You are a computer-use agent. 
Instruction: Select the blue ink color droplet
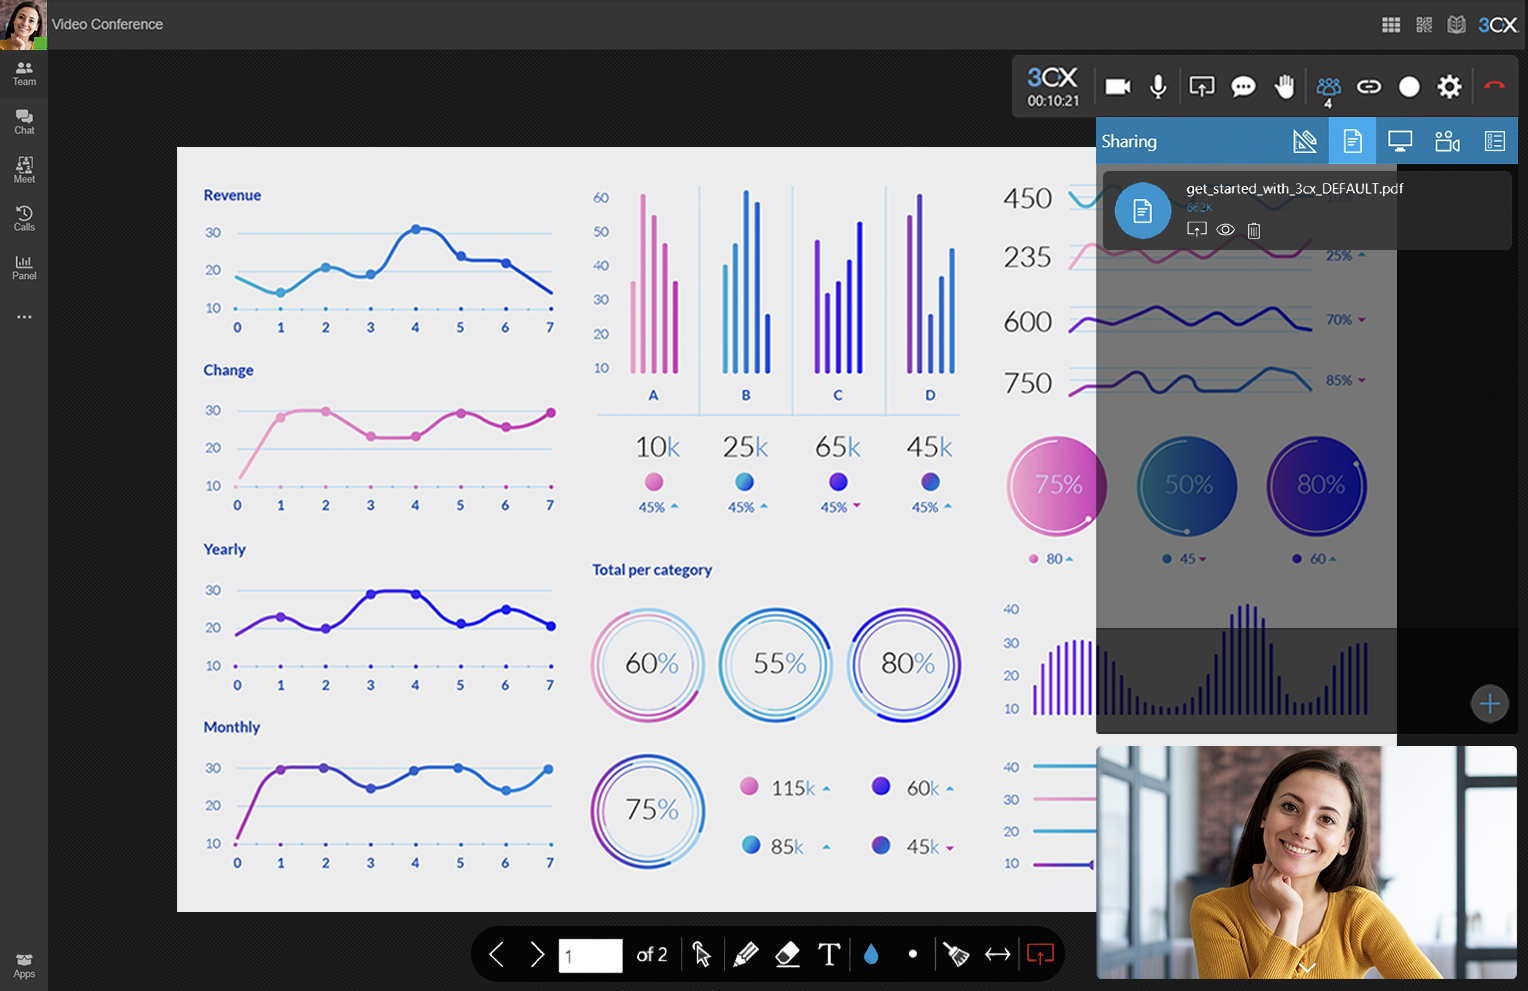pos(871,954)
